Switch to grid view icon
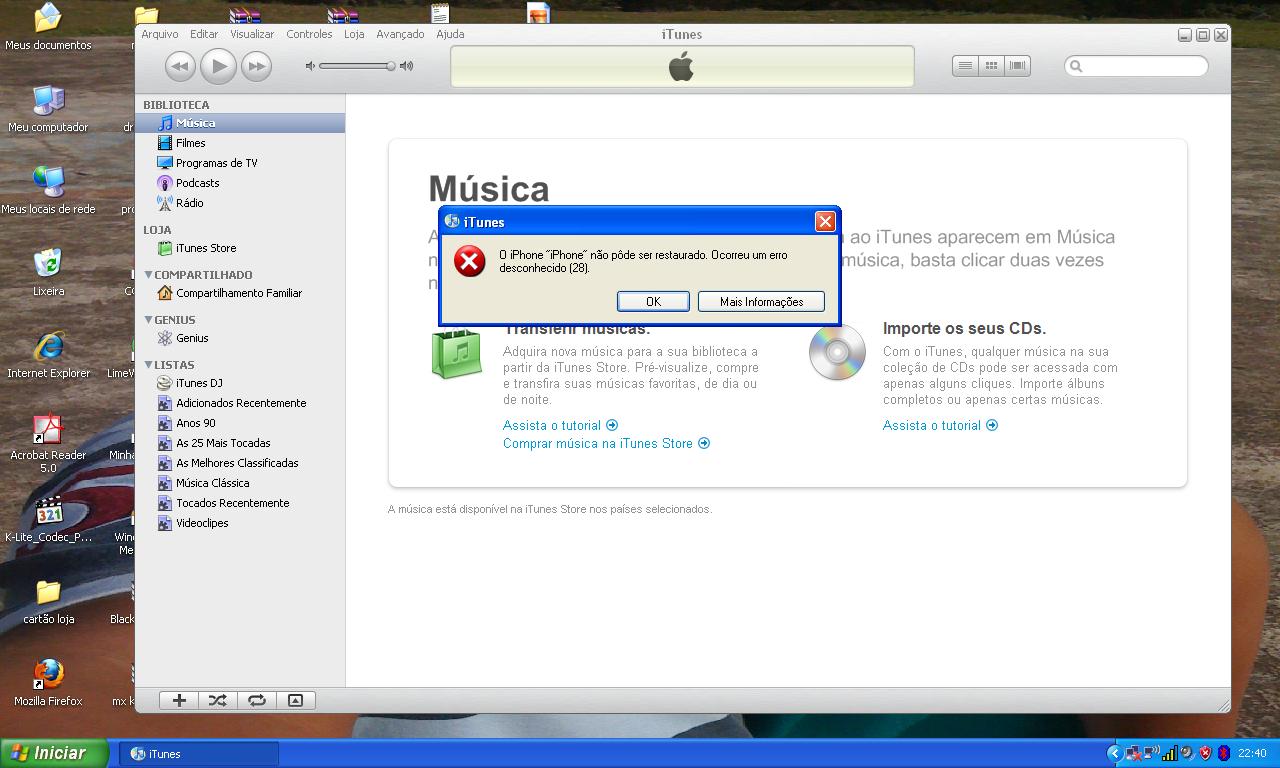The width and height of the screenshot is (1280, 768). [x=991, y=66]
